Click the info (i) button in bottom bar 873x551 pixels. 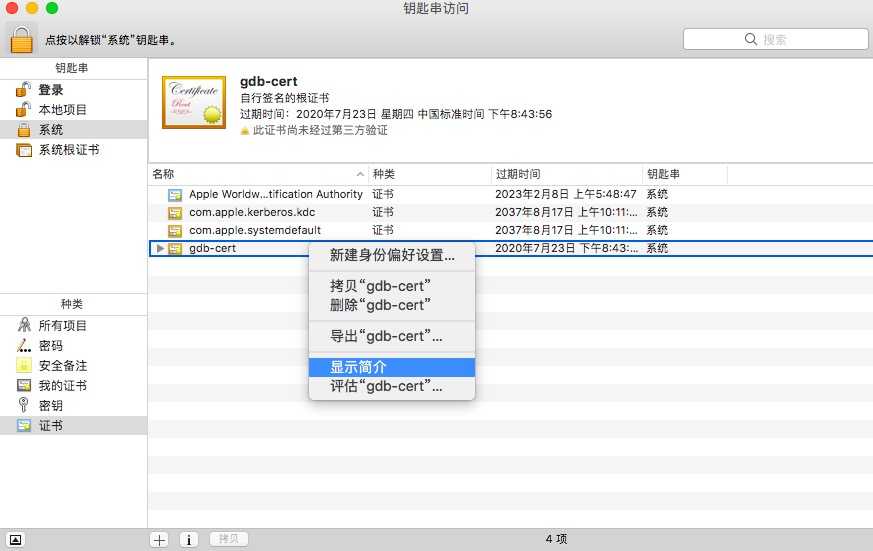point(189,539)
